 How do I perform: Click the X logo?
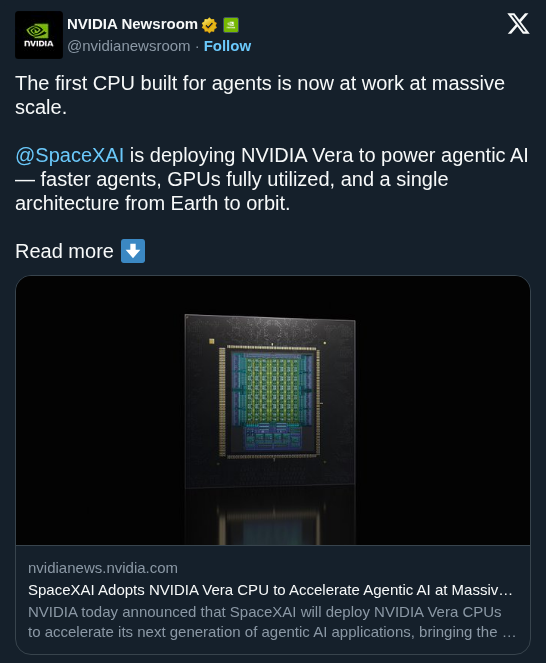pos(518,23)
